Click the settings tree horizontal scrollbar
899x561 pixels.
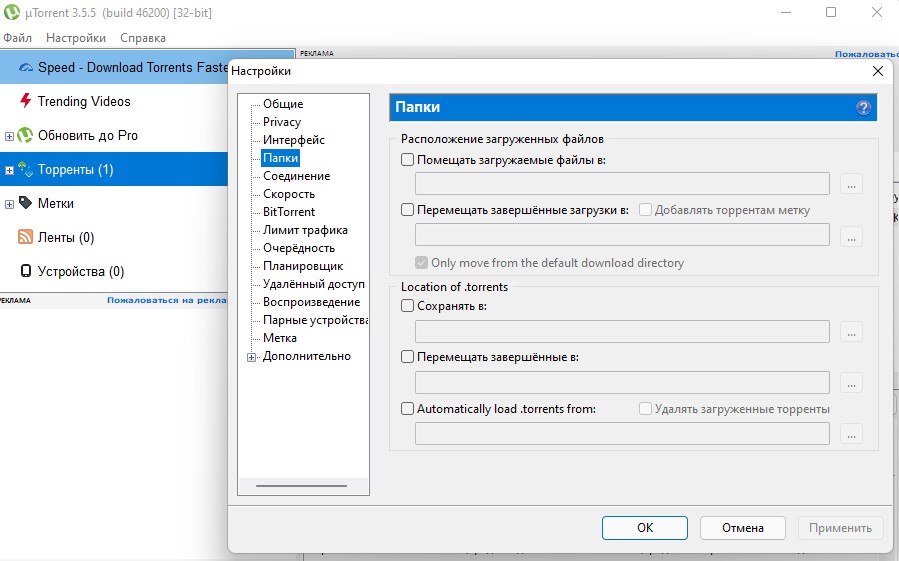(302, 486)
